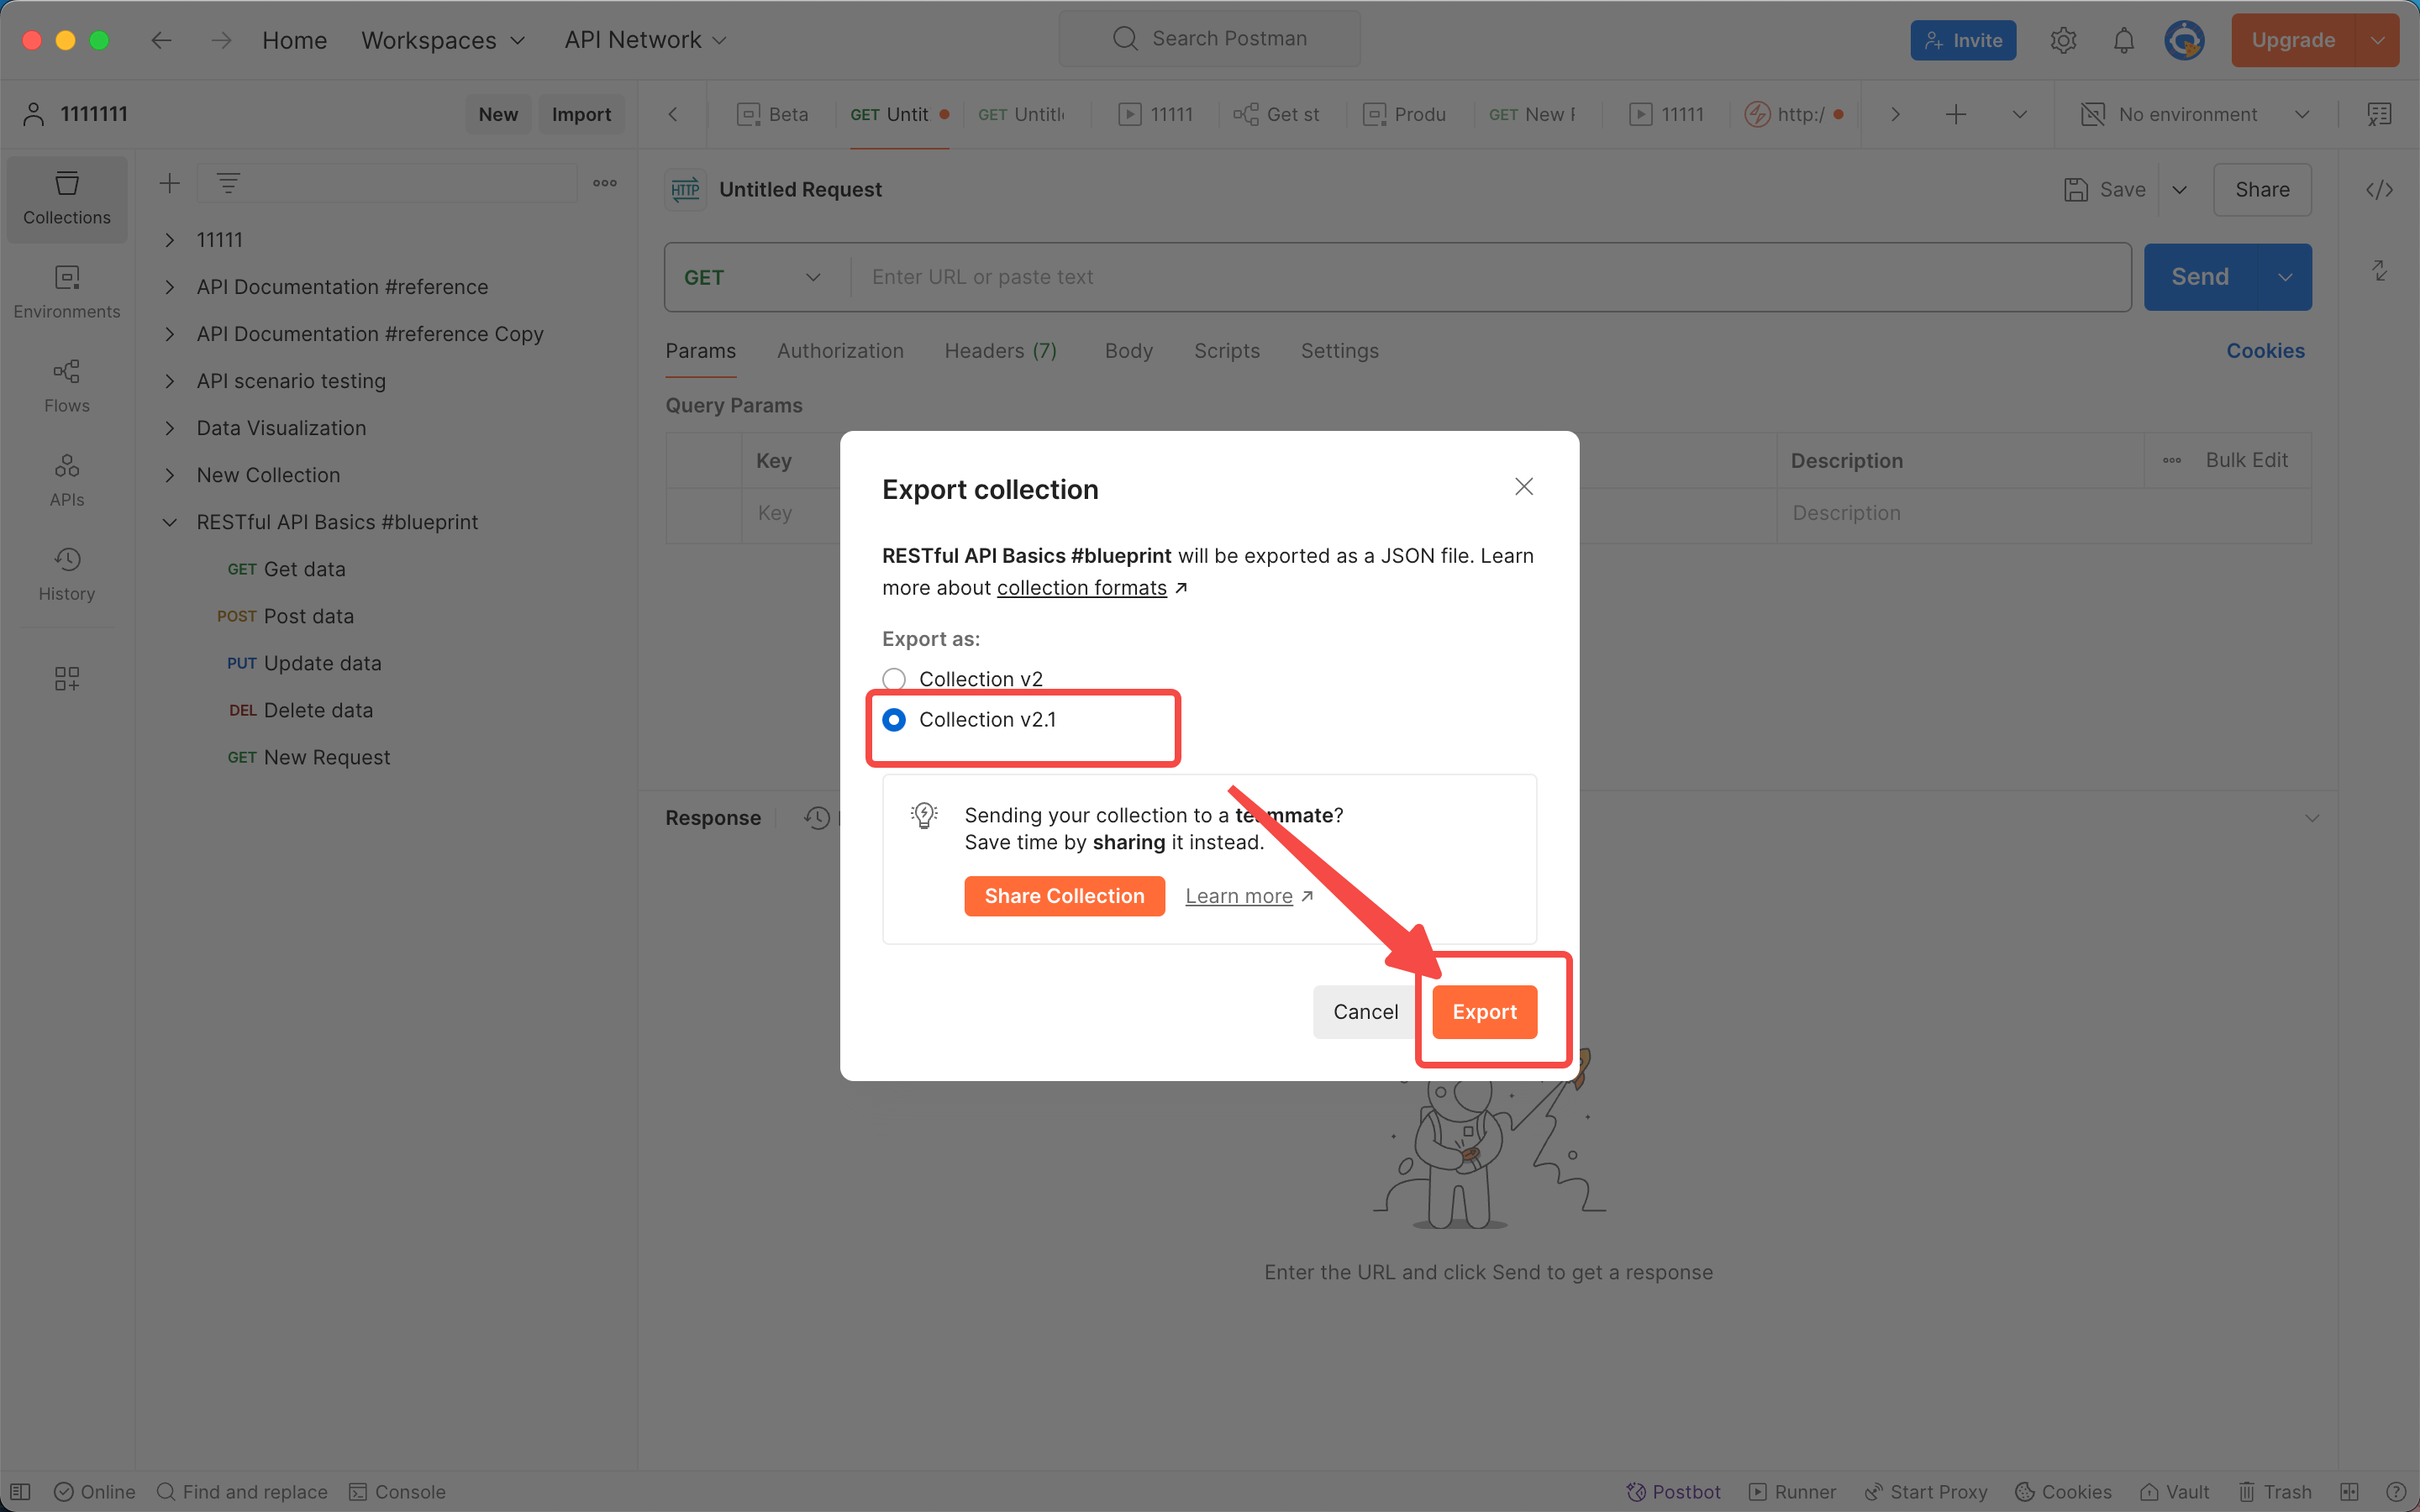Open the collections three-dot options menu
Image resolution: width=2420 pixels, height=1512 pixels.
[x=605, y=183]
